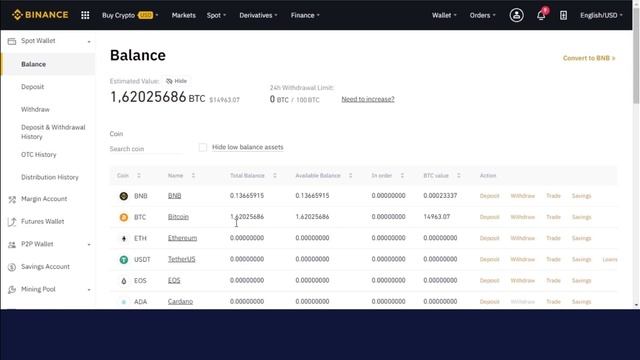Sort table by Name column arrows
Screen dimensions: 640x360
(193, 176)
